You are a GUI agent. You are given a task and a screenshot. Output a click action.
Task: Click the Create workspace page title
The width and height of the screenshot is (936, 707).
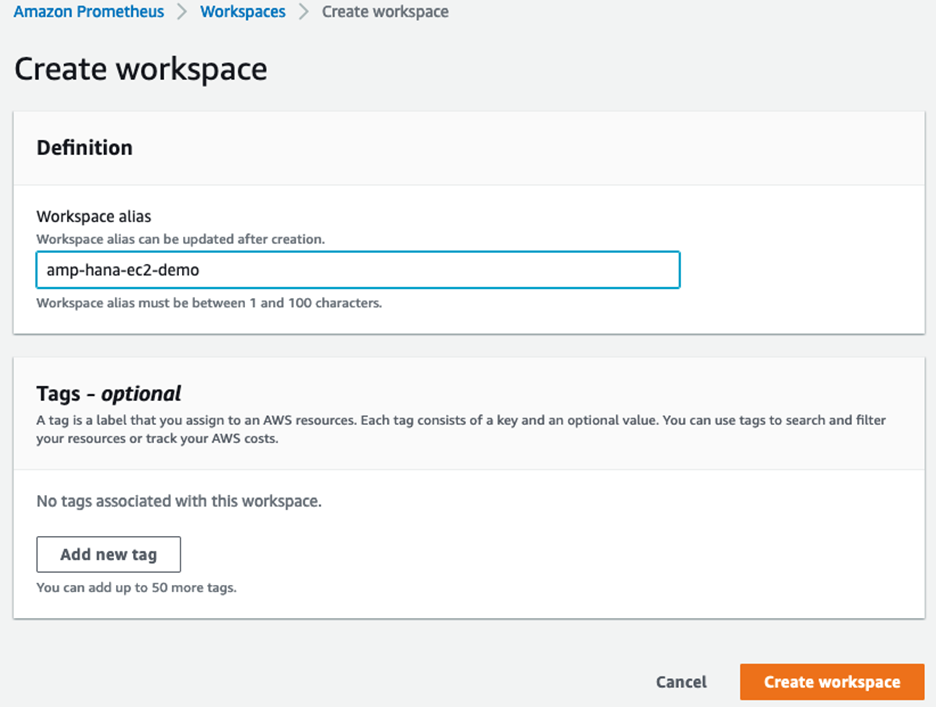click(141, 69)
